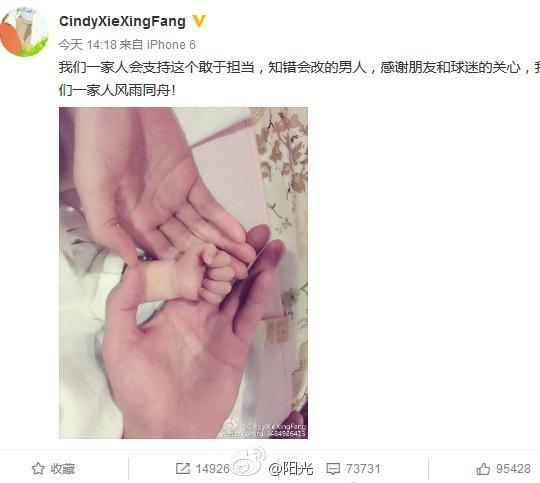
Task: Click the star favorite icon
Action: coord(38,469)
